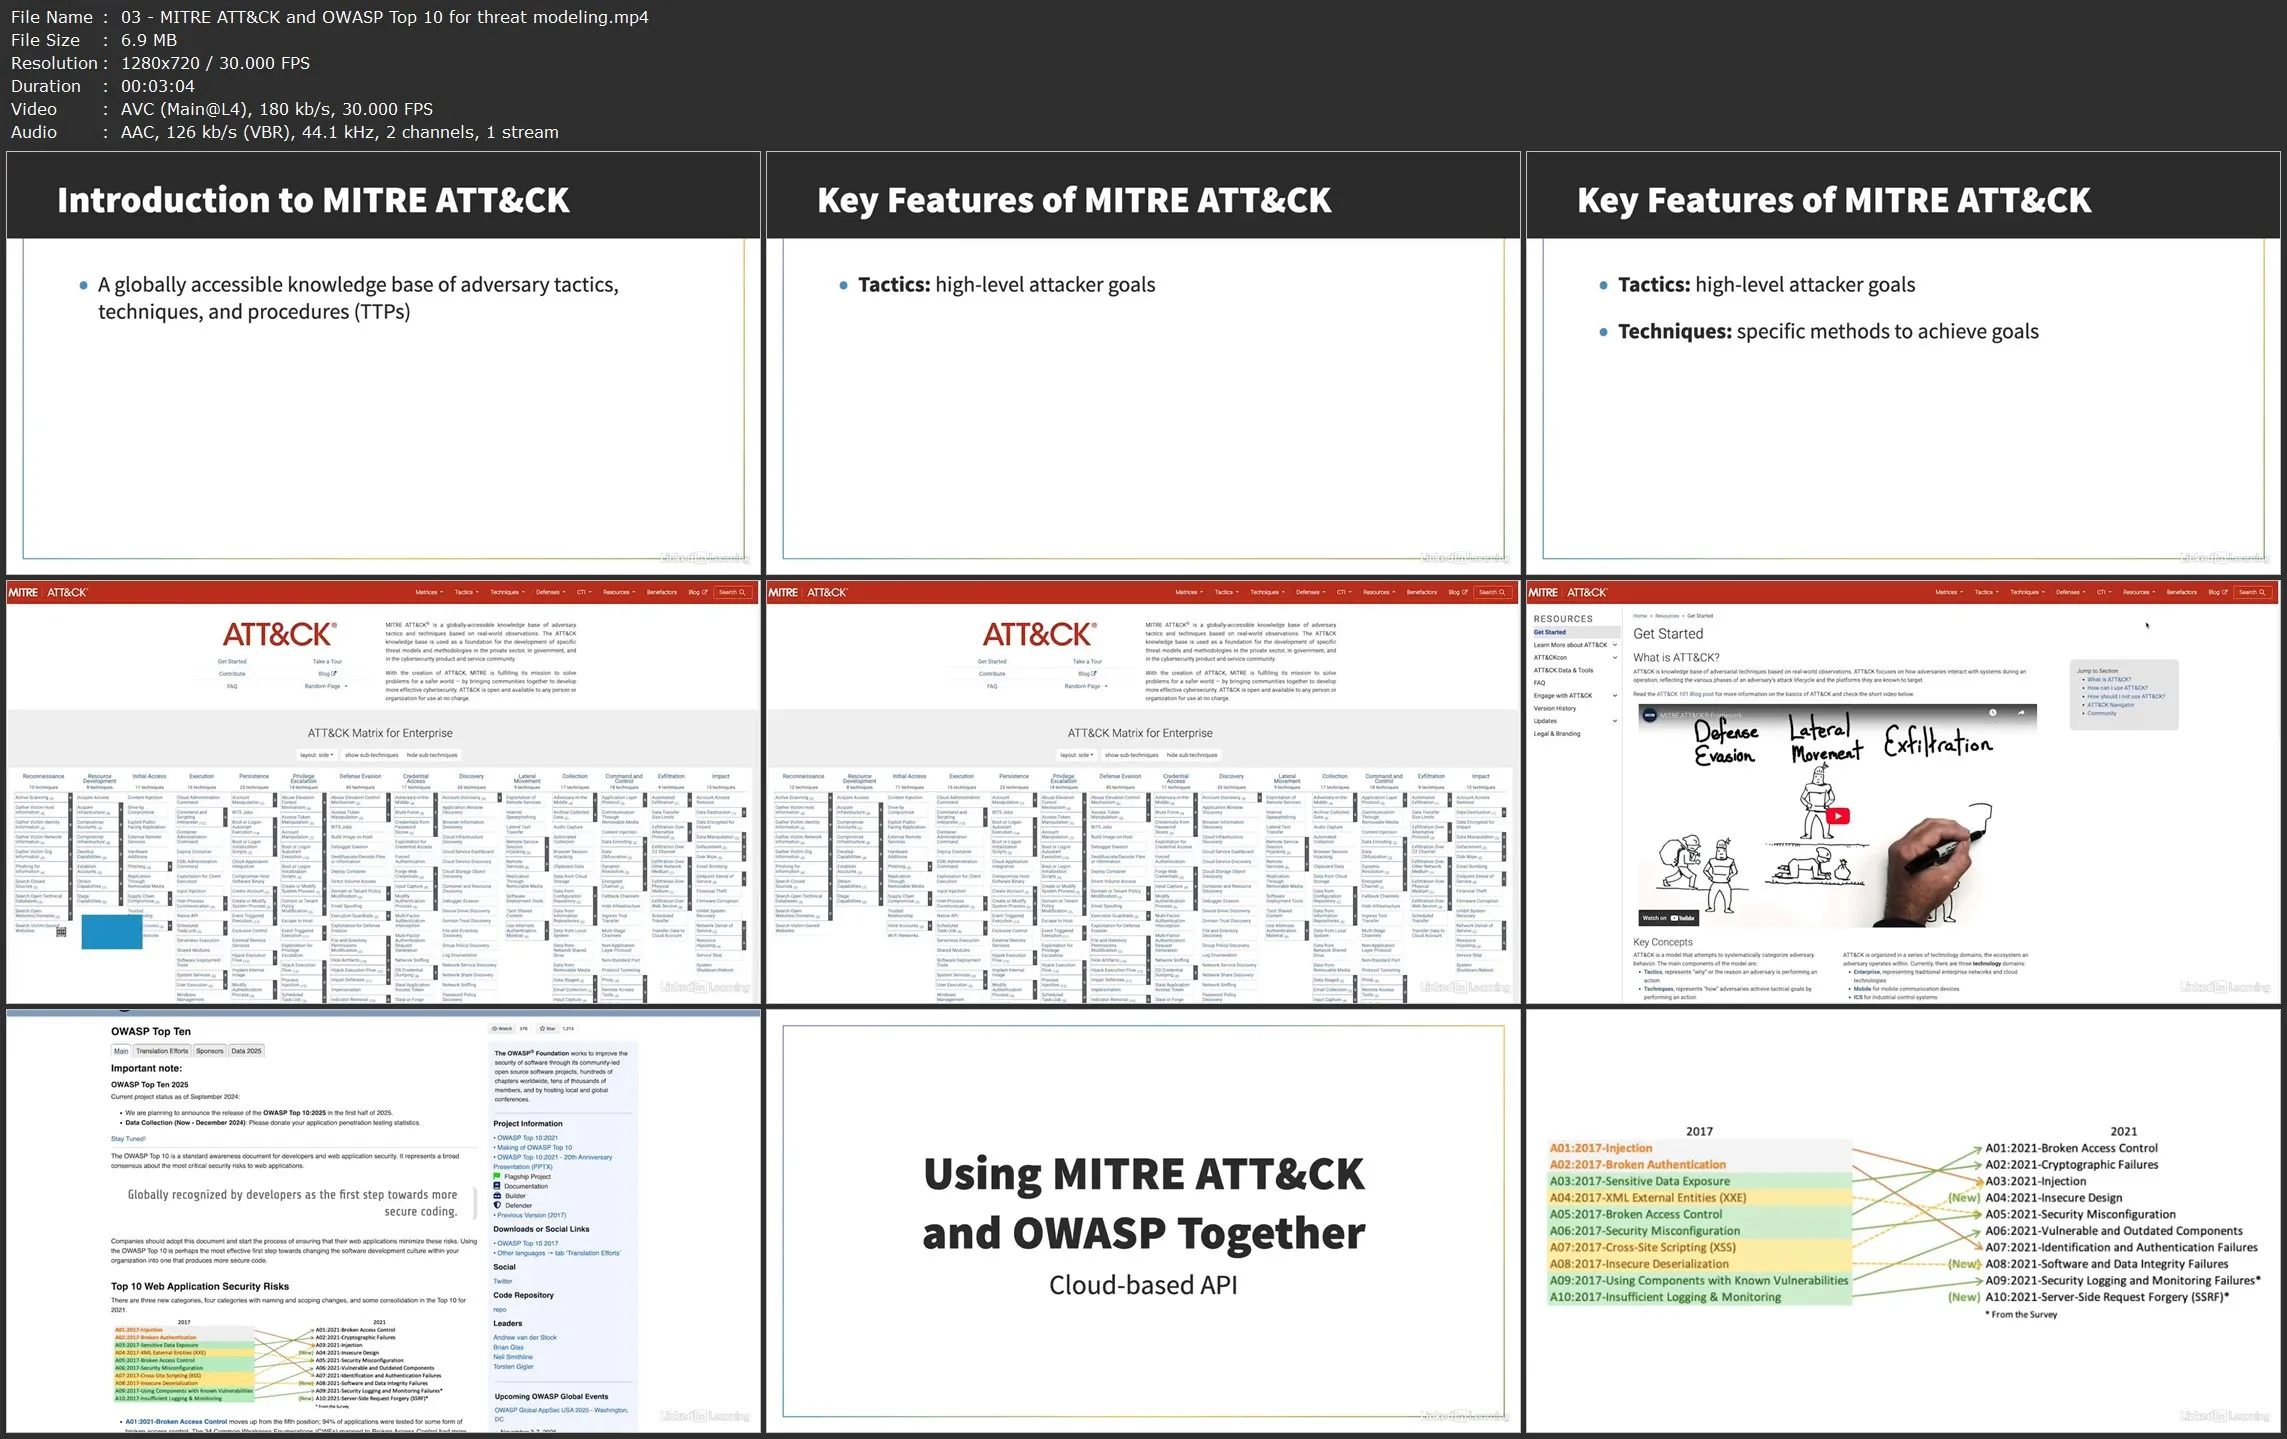Screen dimensions: 2287x1439
Task: Select Data 2025 tab on OWASP page
Action: [246, 1051]
